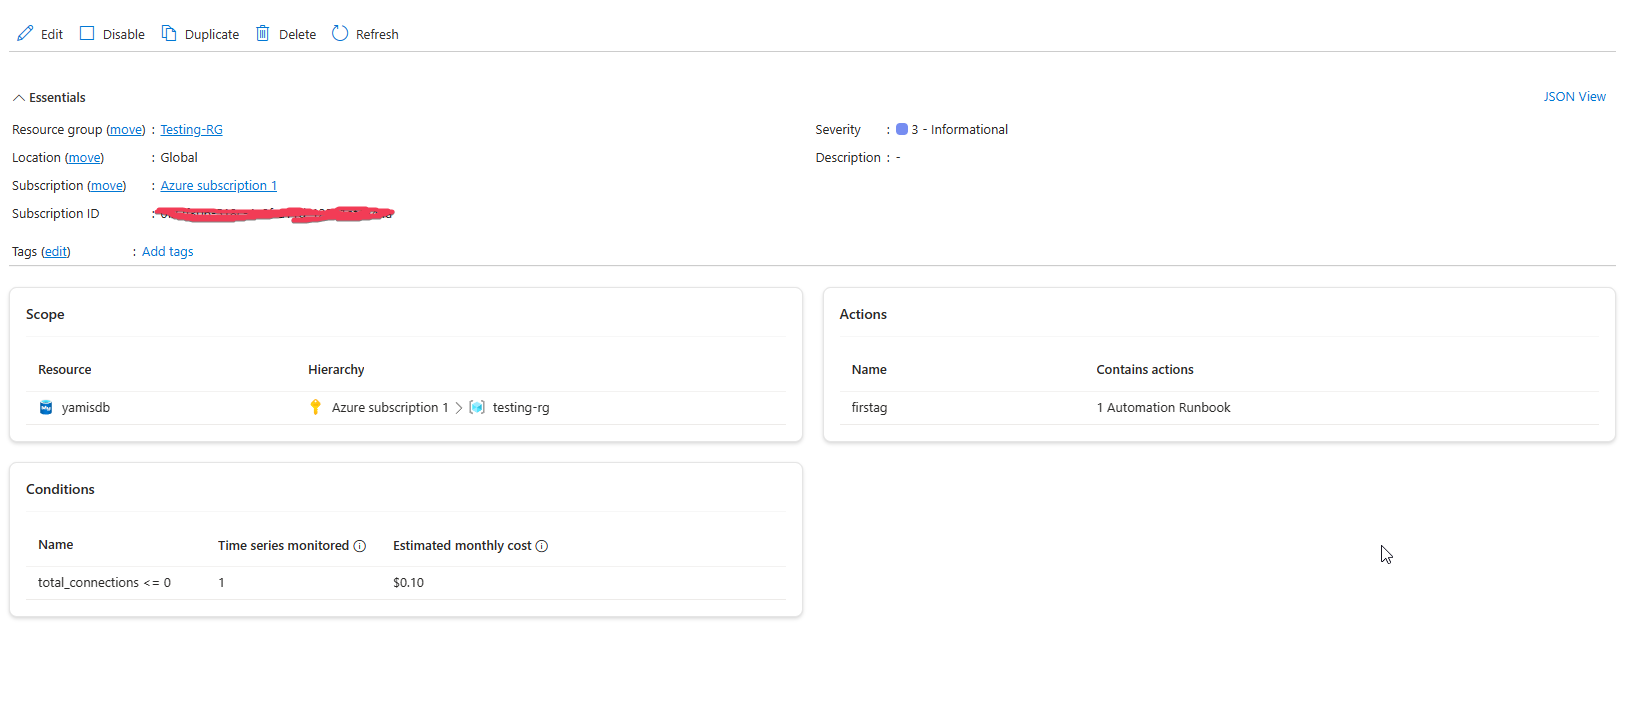This screenshot has height=714, width=1628.
Task: Click the testing-rg resource group icon
Action: [477, 407]
